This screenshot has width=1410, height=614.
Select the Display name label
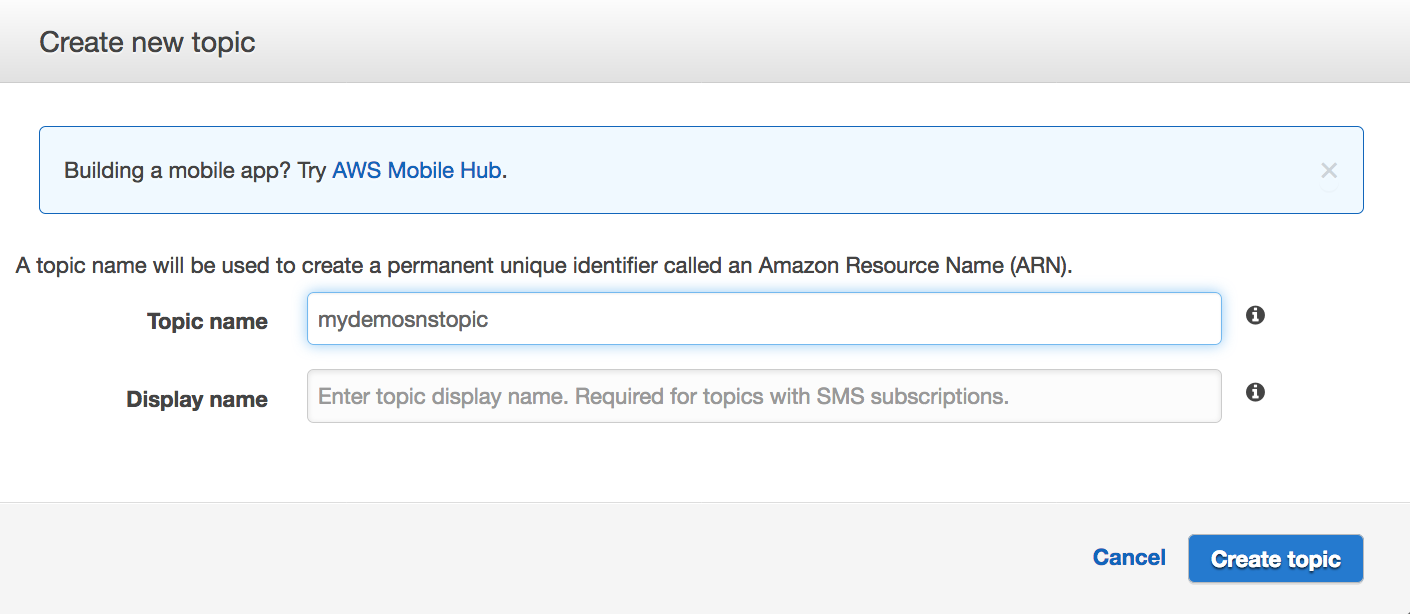coord(197,399)
